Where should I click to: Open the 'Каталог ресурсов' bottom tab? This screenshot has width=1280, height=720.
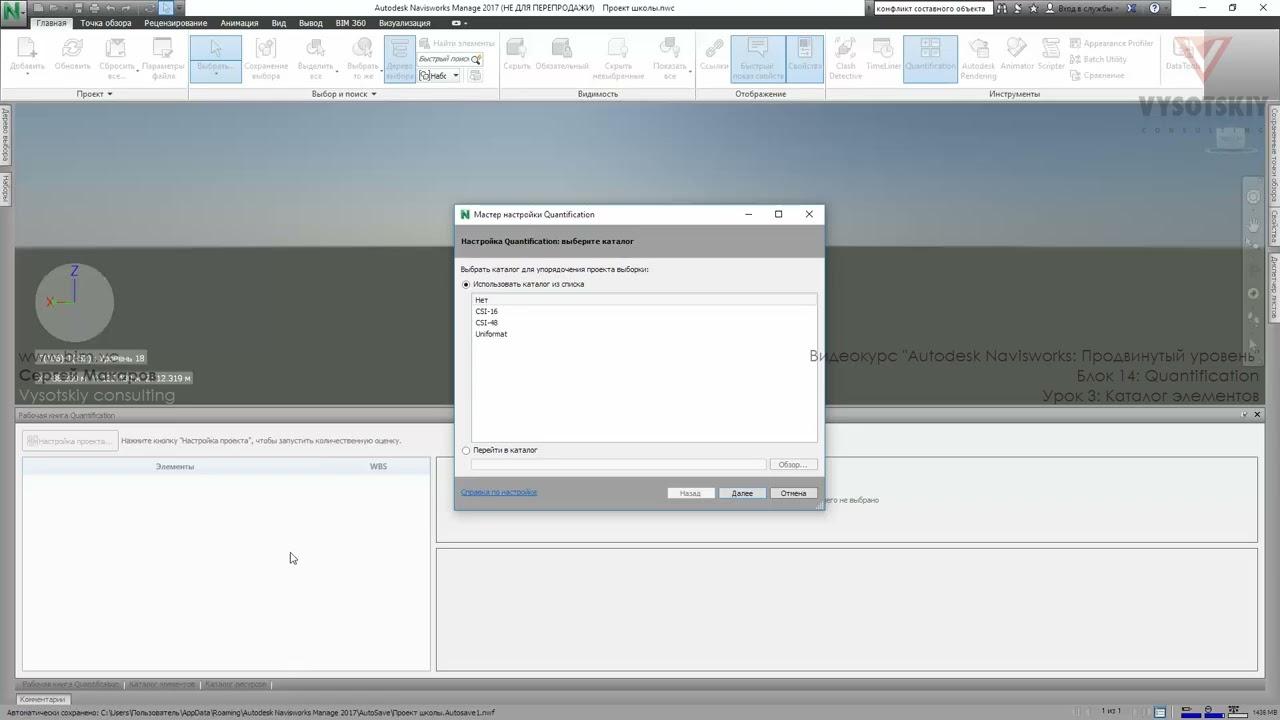(235, 685)
